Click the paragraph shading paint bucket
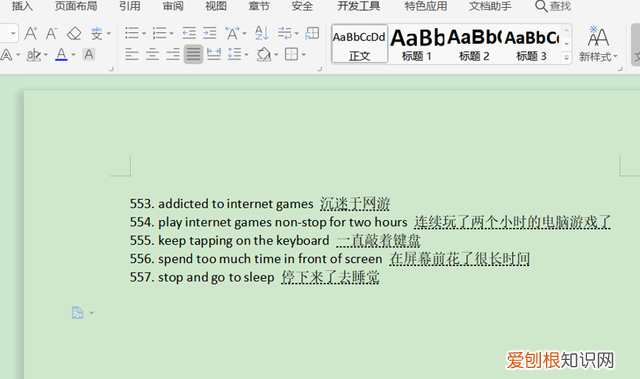Screen dimensions: 640x379 264,54
